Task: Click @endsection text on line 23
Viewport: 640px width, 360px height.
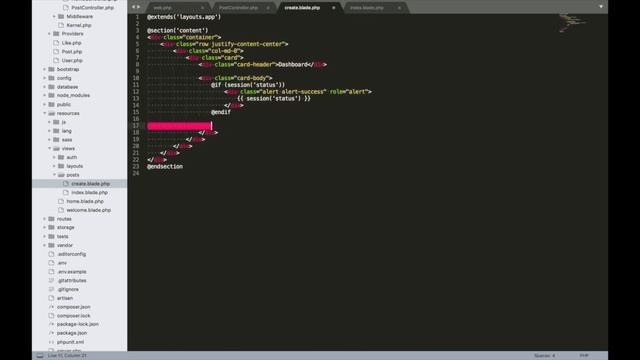Action: [165, 167]
